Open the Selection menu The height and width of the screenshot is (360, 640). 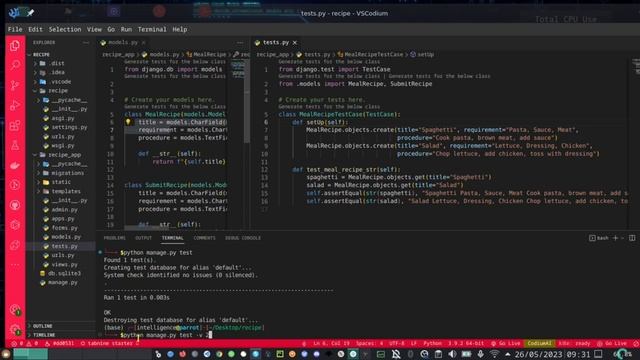coord(65,29)
